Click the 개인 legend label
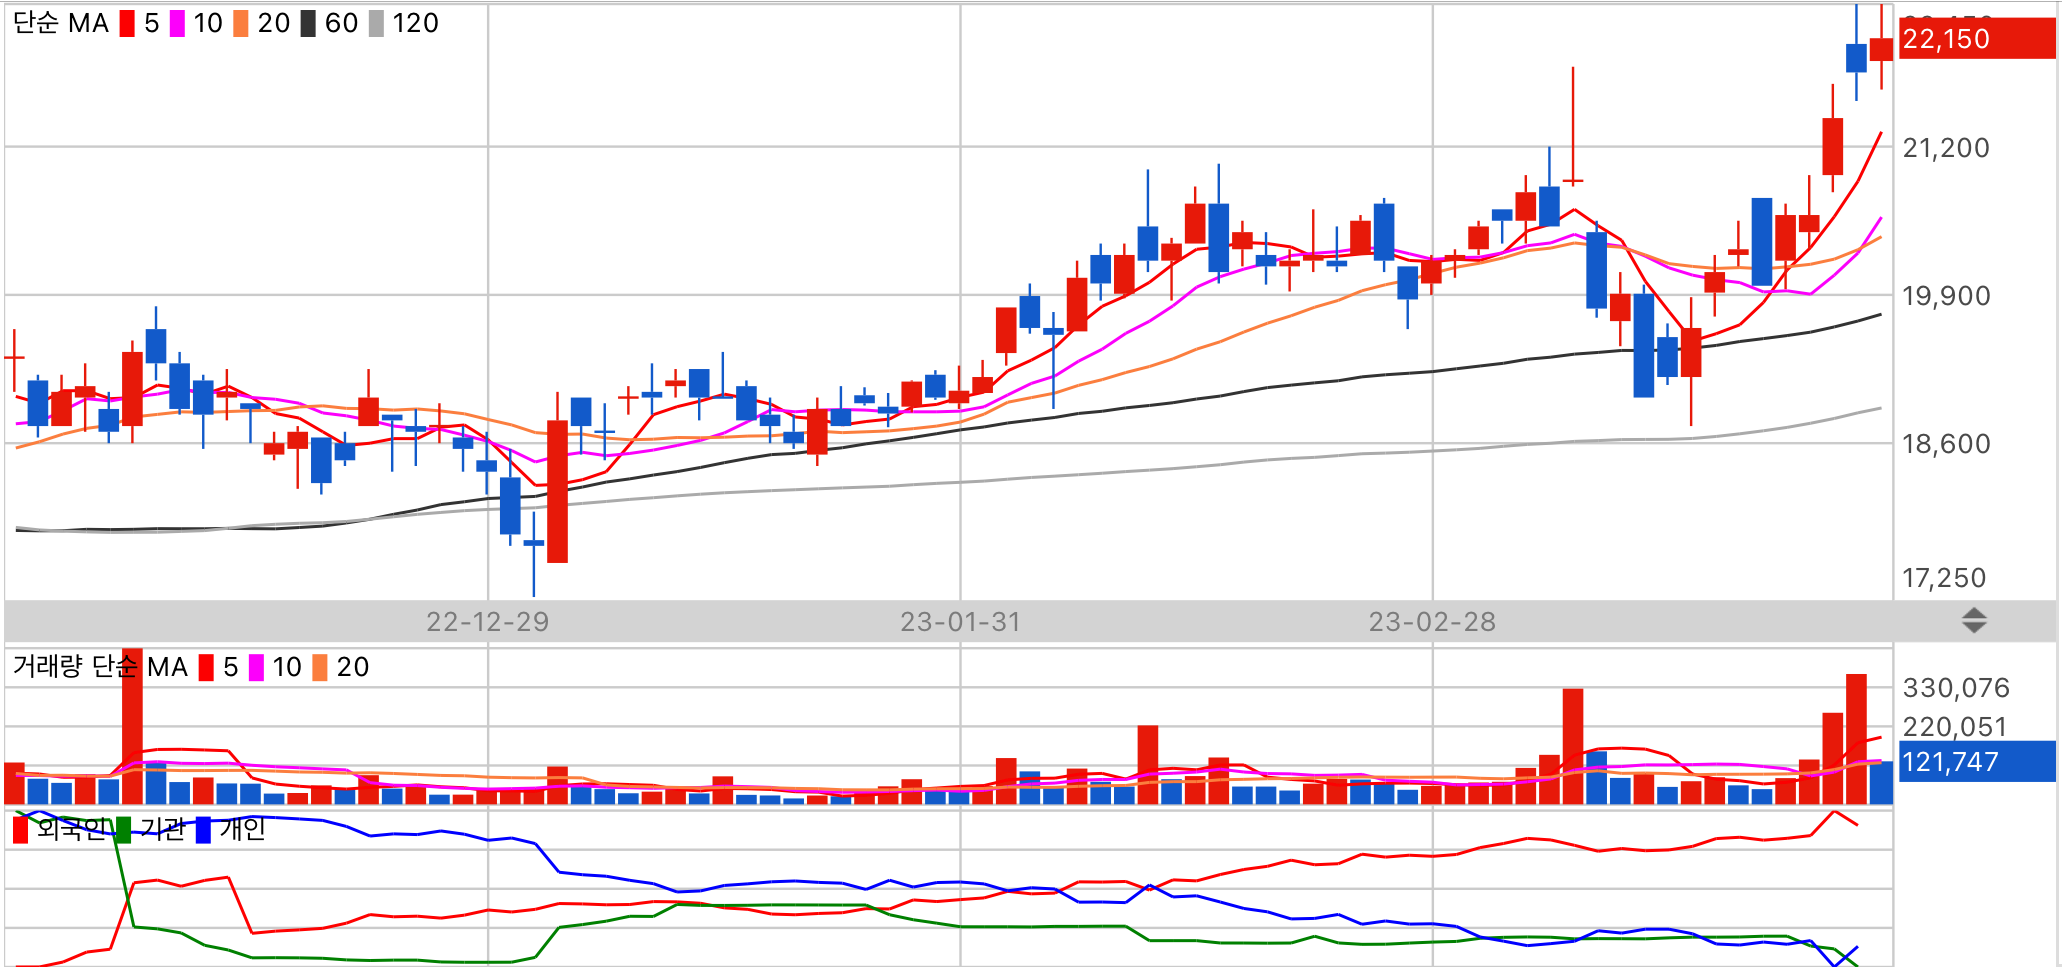 (x=243, y=829)
